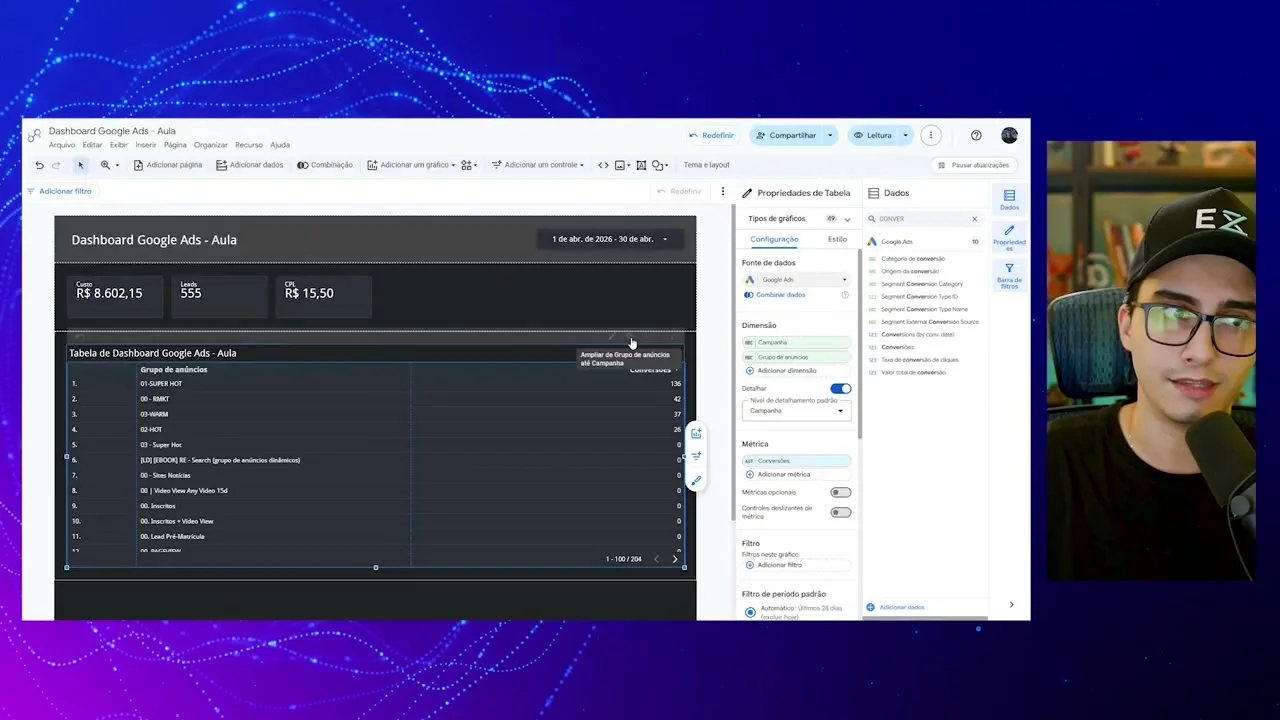The height and width of the screenshot is (720, 1280).
Task: Switch to the Estilo tab
Action: coord(837,239)
